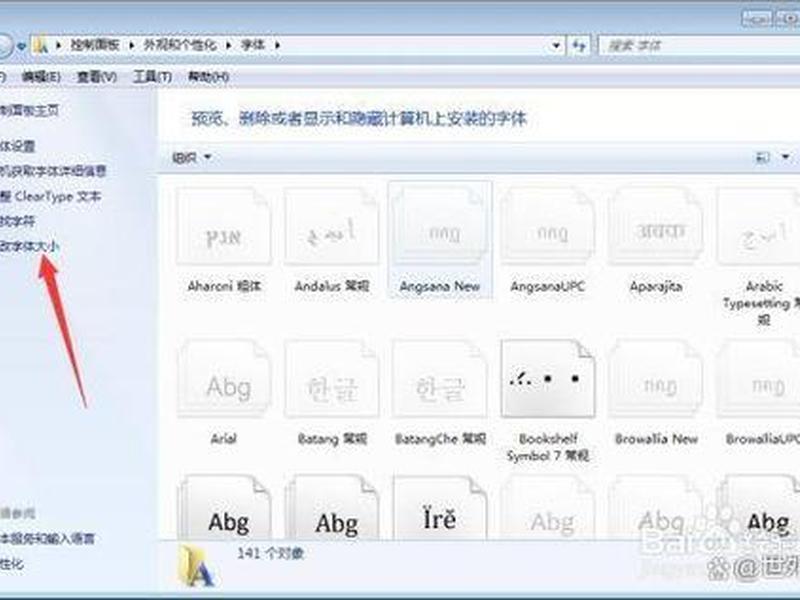The width and height of the screenshot is (800, 600).
Task: Select the Browallia New font family
Action: tap(656, 393)
